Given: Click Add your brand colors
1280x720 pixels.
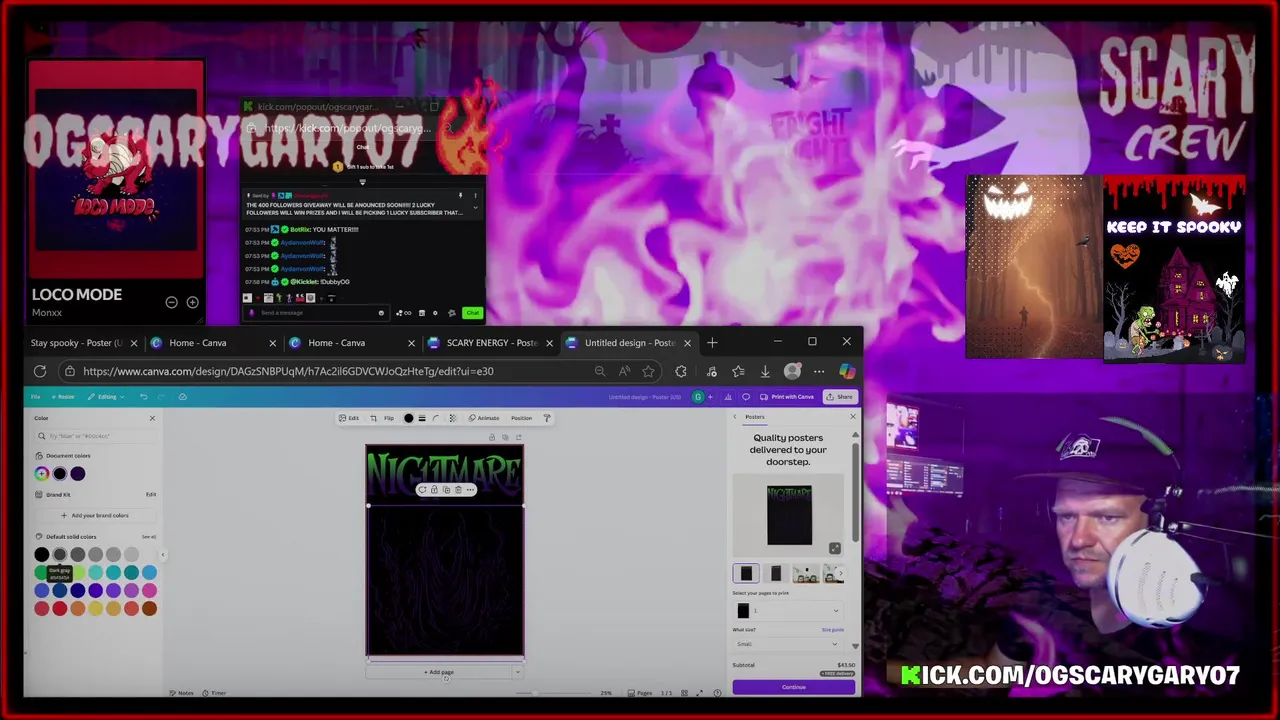Looking at the screenshot, I should click(x=95, y=515).
